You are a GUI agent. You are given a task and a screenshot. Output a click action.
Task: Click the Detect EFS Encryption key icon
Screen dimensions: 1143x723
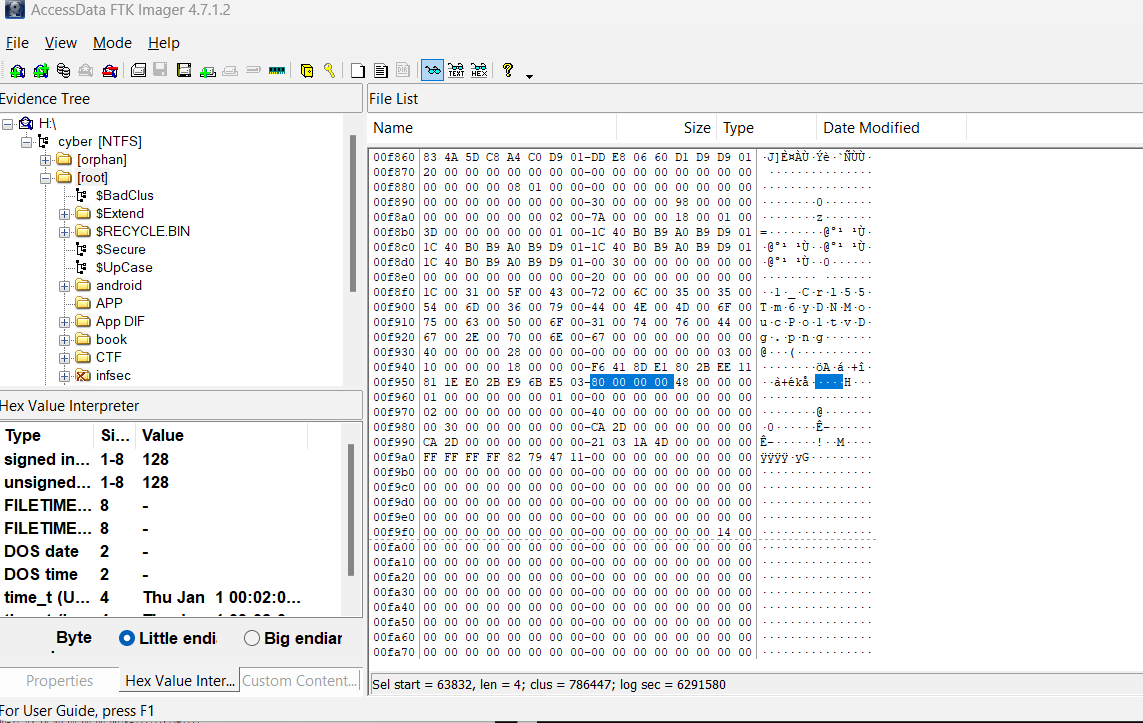click(329, 71)
